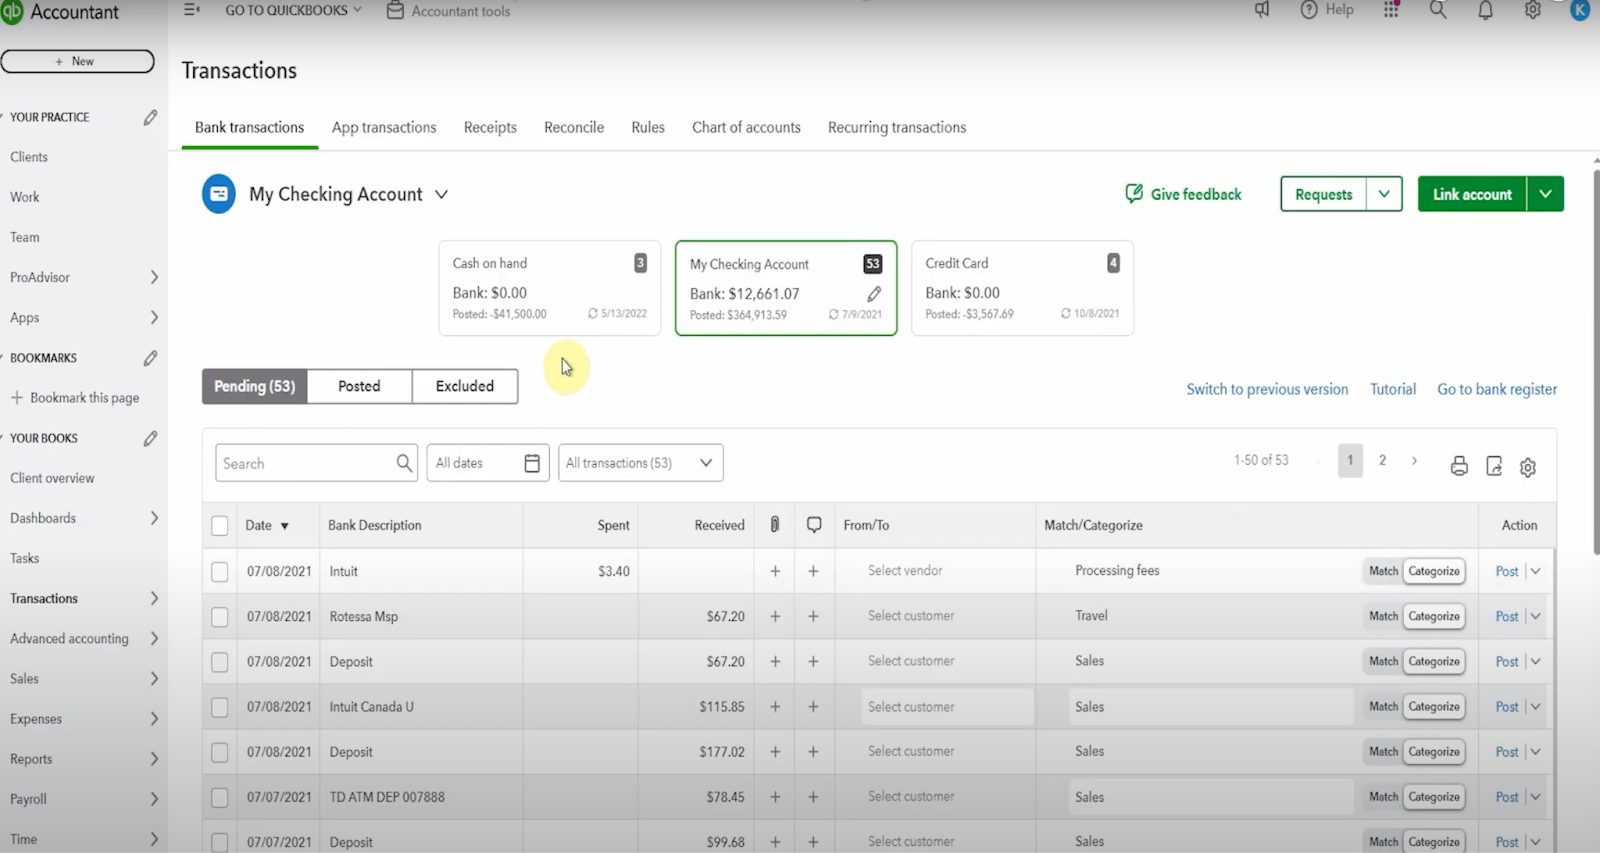Image resolution: width=1600 pixels, height=853 pixels.
Task: Add memo plus on Rotessa Msp row
Action: point(813,617)
